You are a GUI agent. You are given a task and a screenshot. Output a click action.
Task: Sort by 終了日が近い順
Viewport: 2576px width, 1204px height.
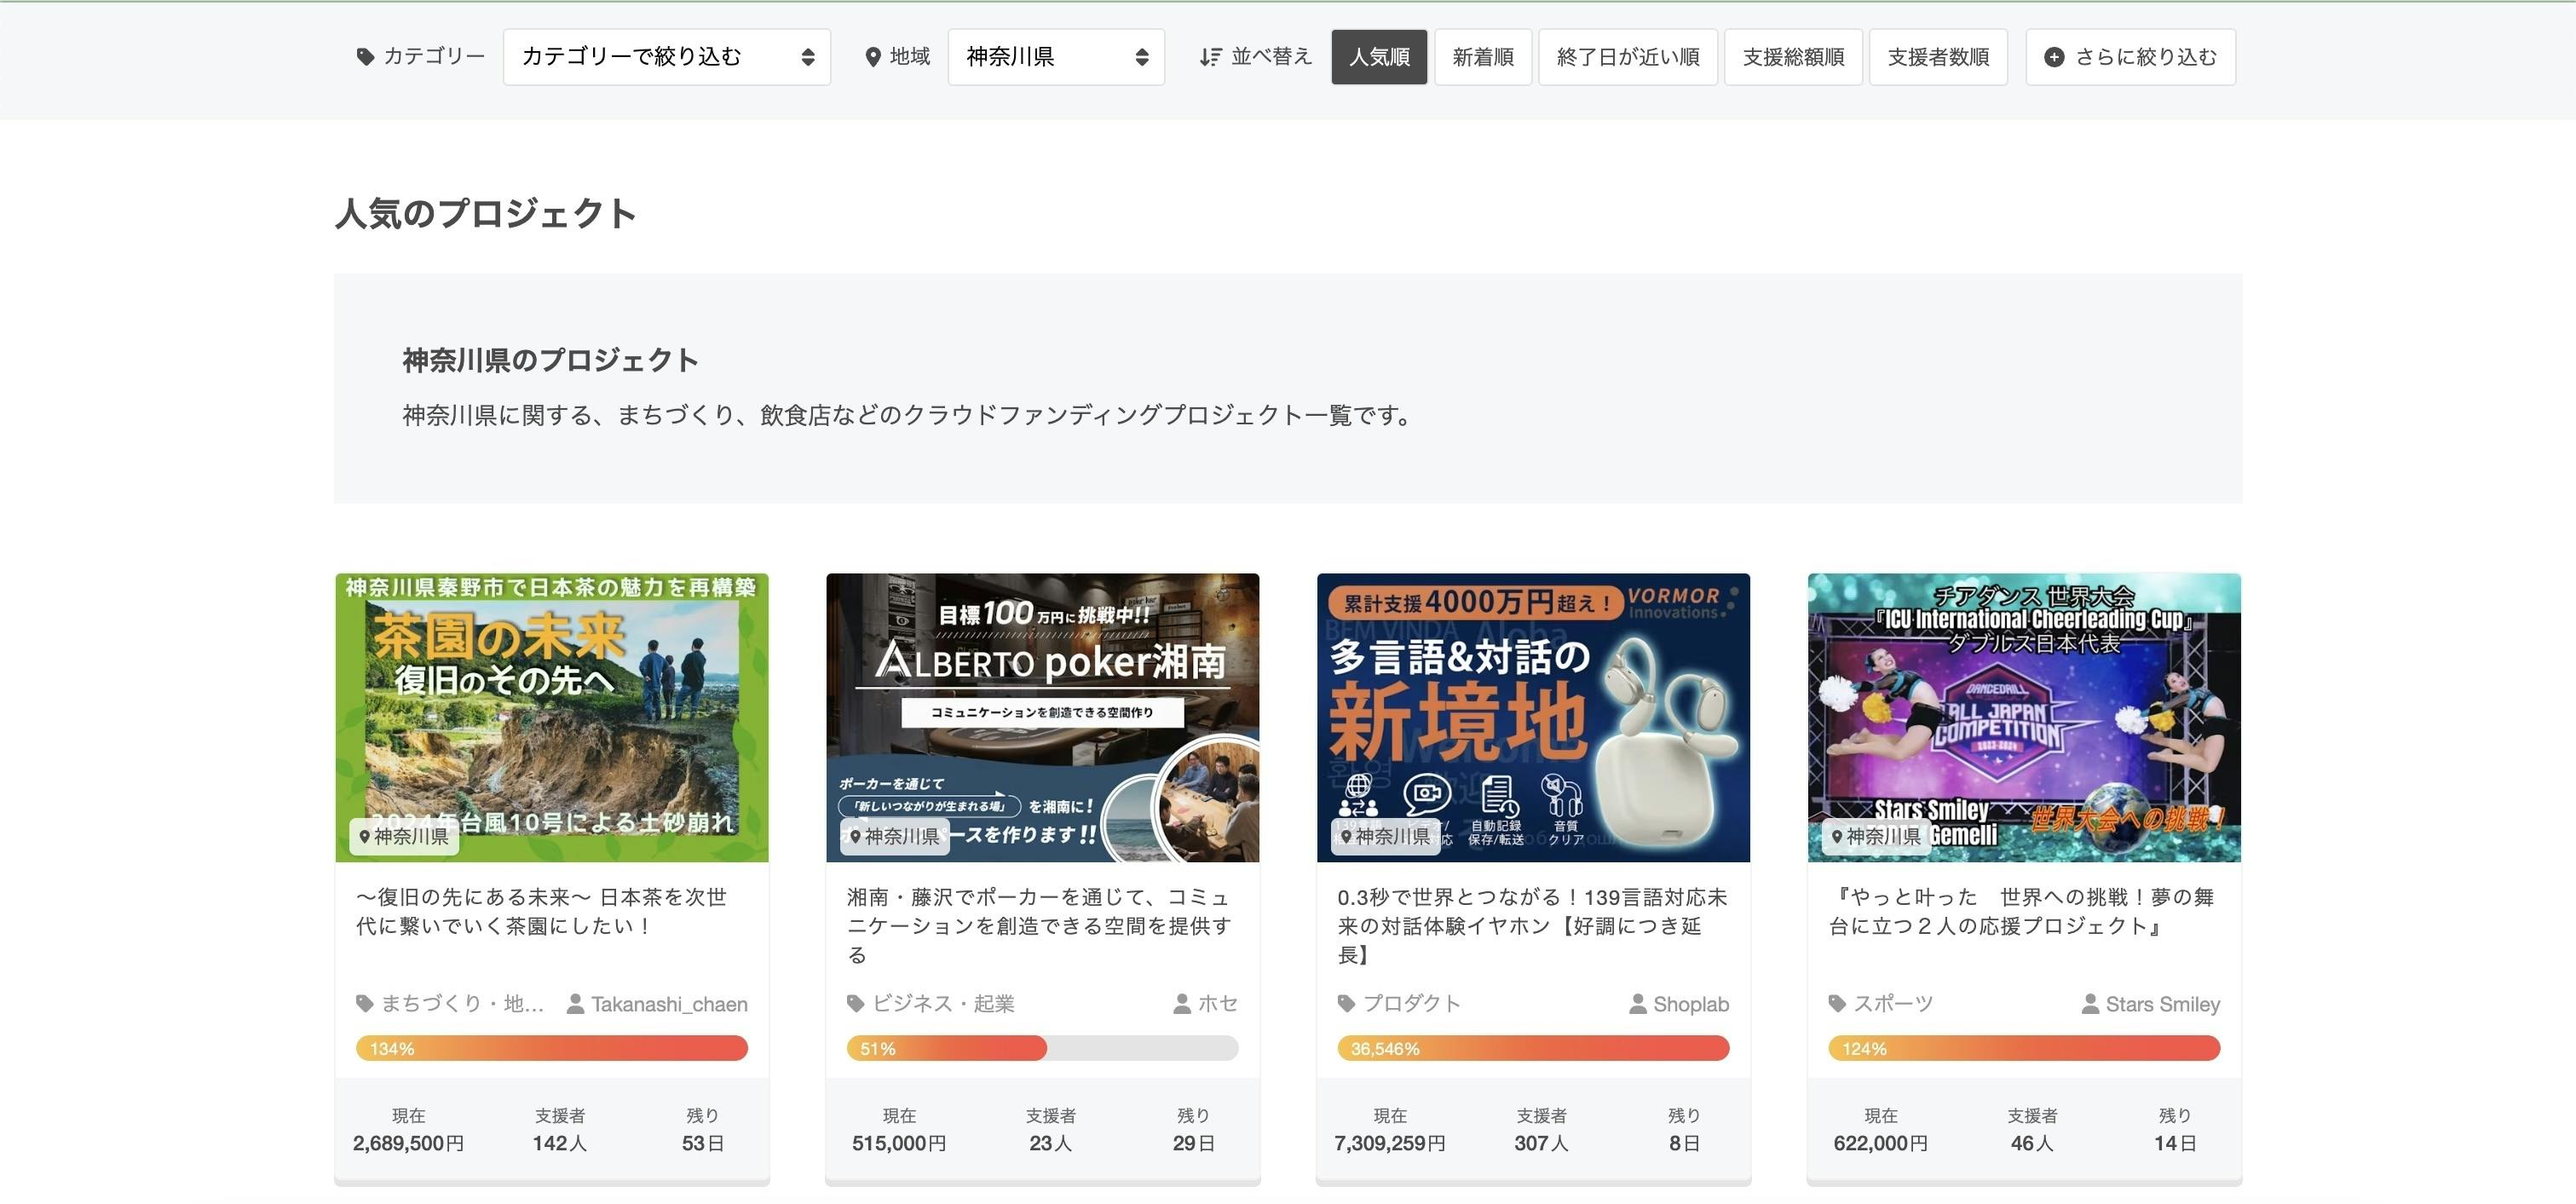pos(1627,57)
